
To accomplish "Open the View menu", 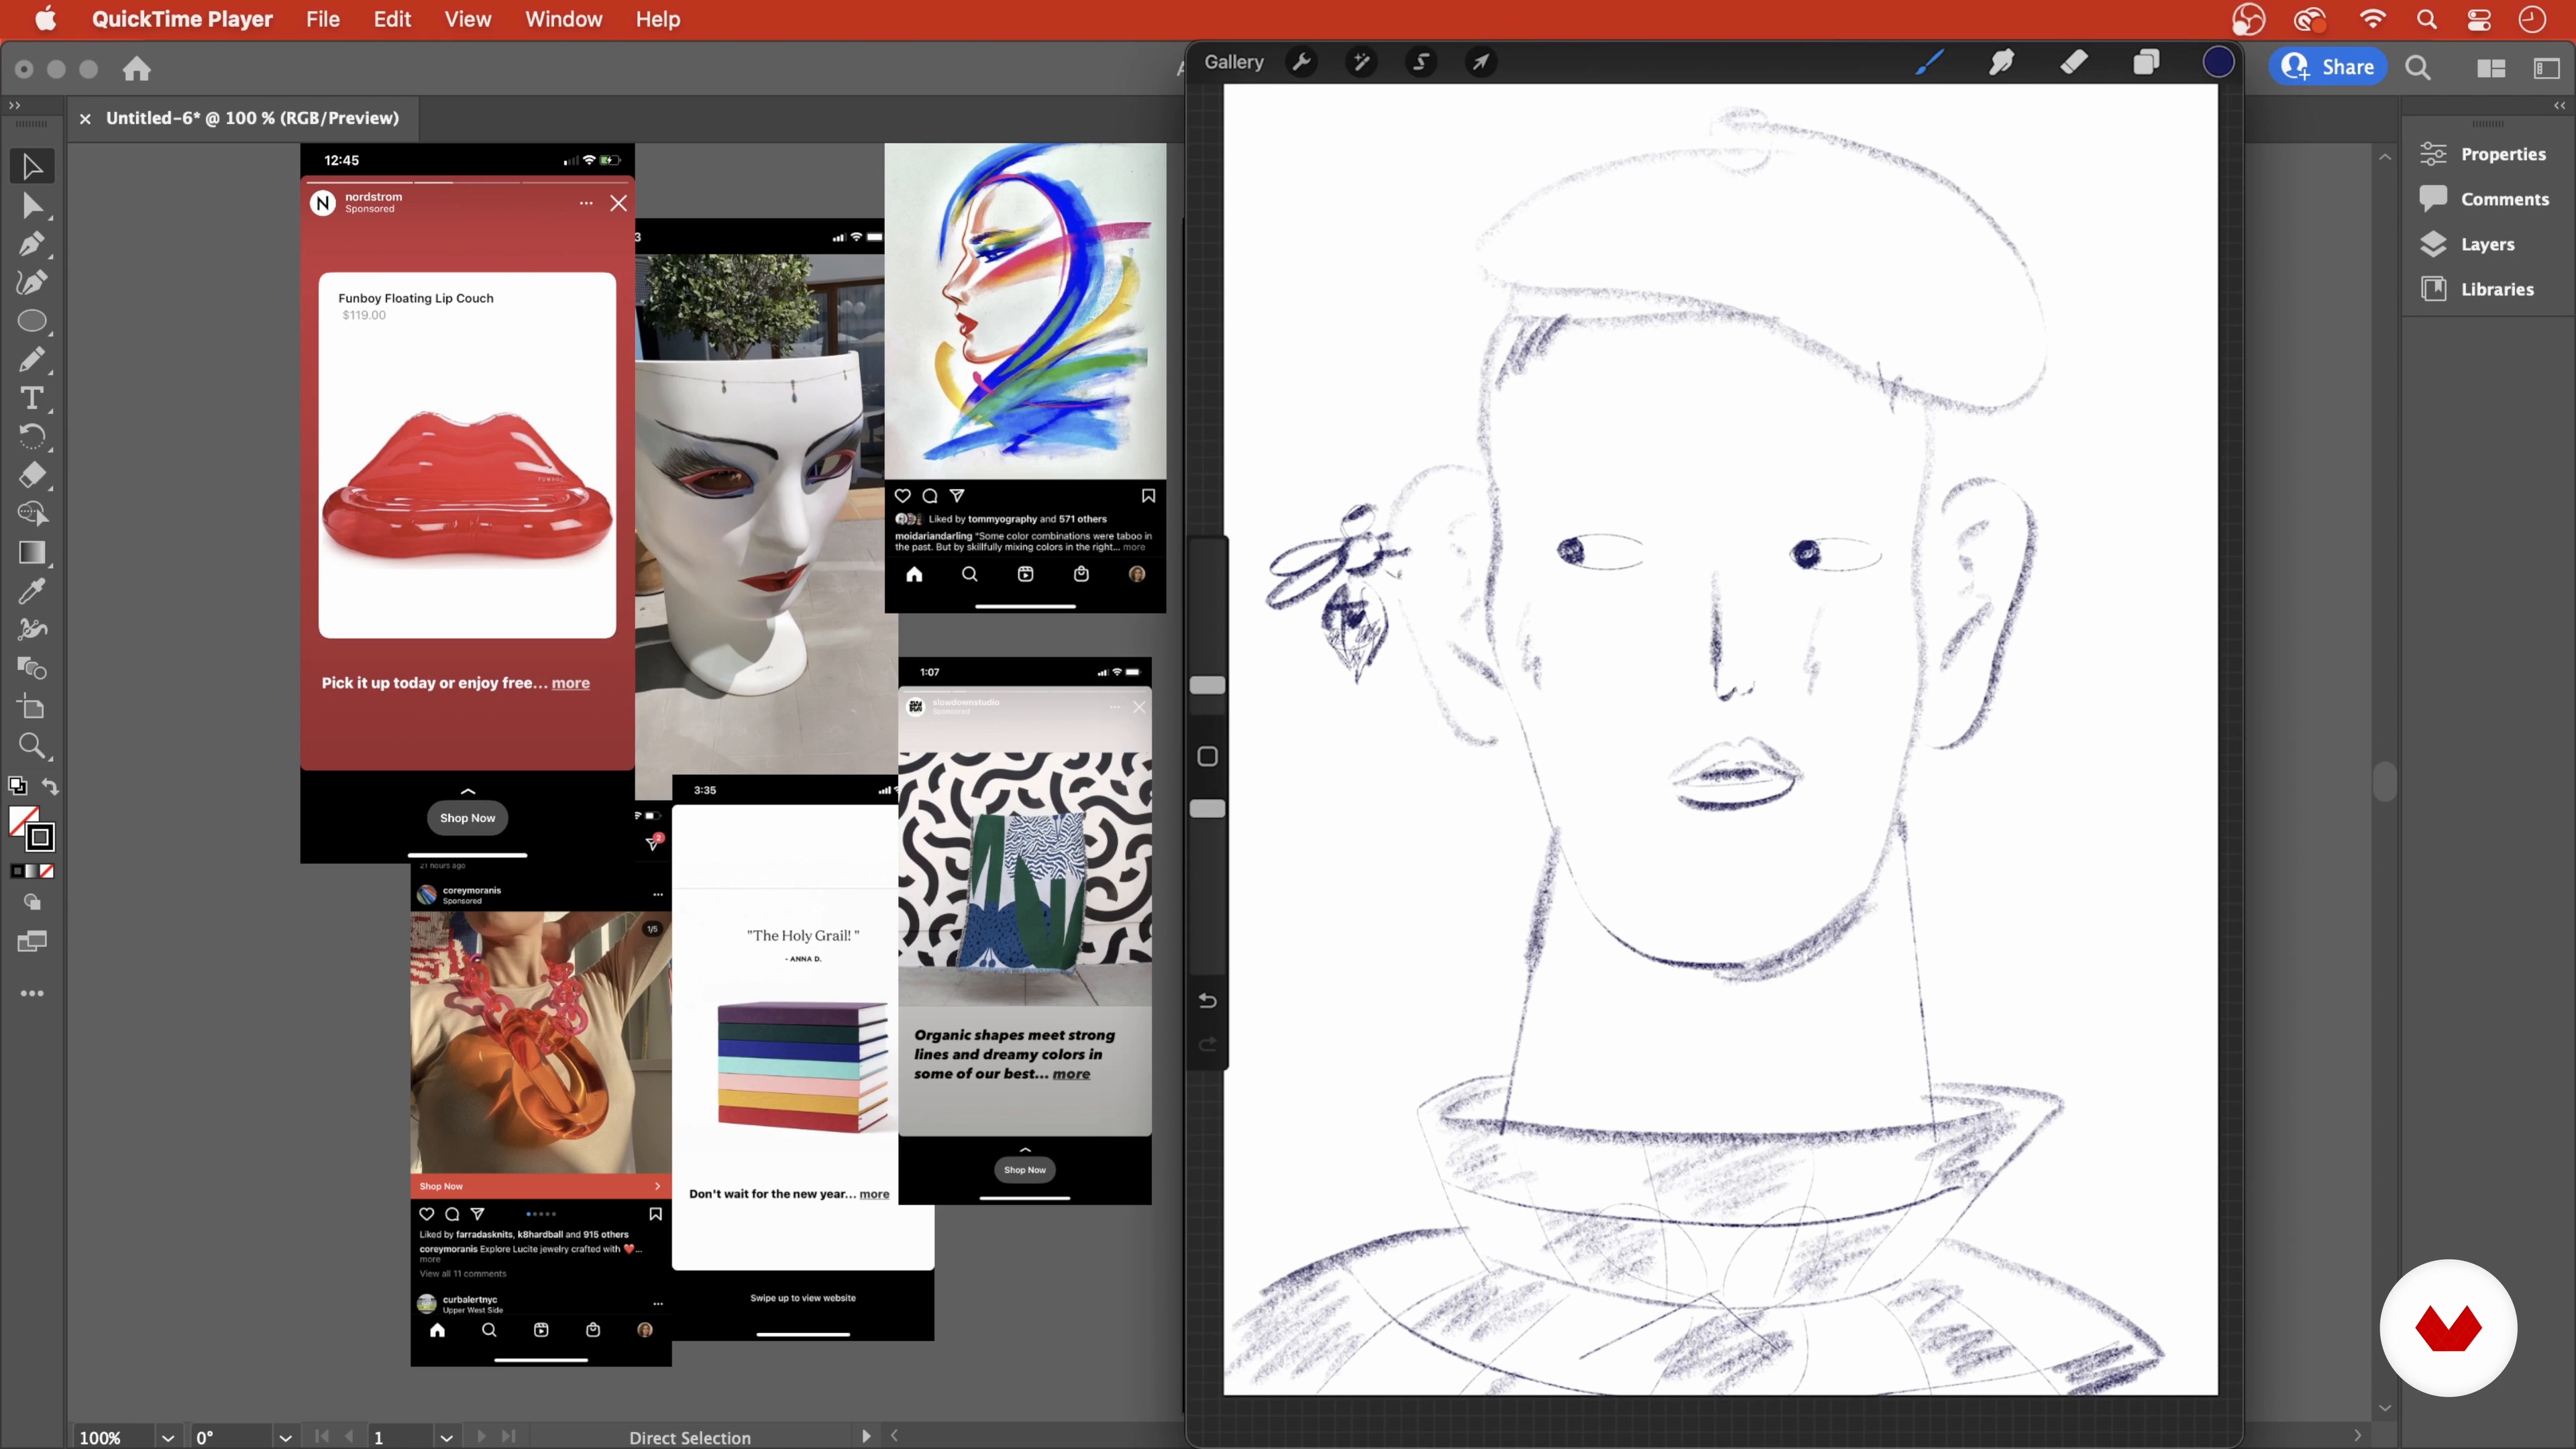I will [x=467, y=19].
